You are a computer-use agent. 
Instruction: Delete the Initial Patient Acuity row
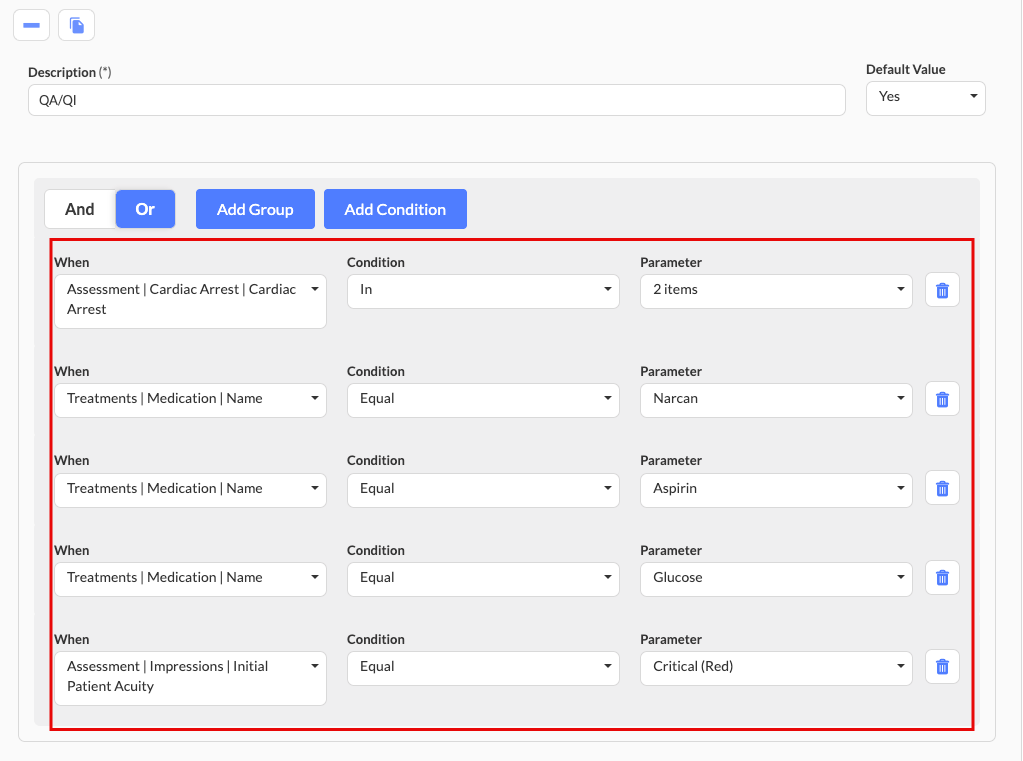click(x=942, y=667)
